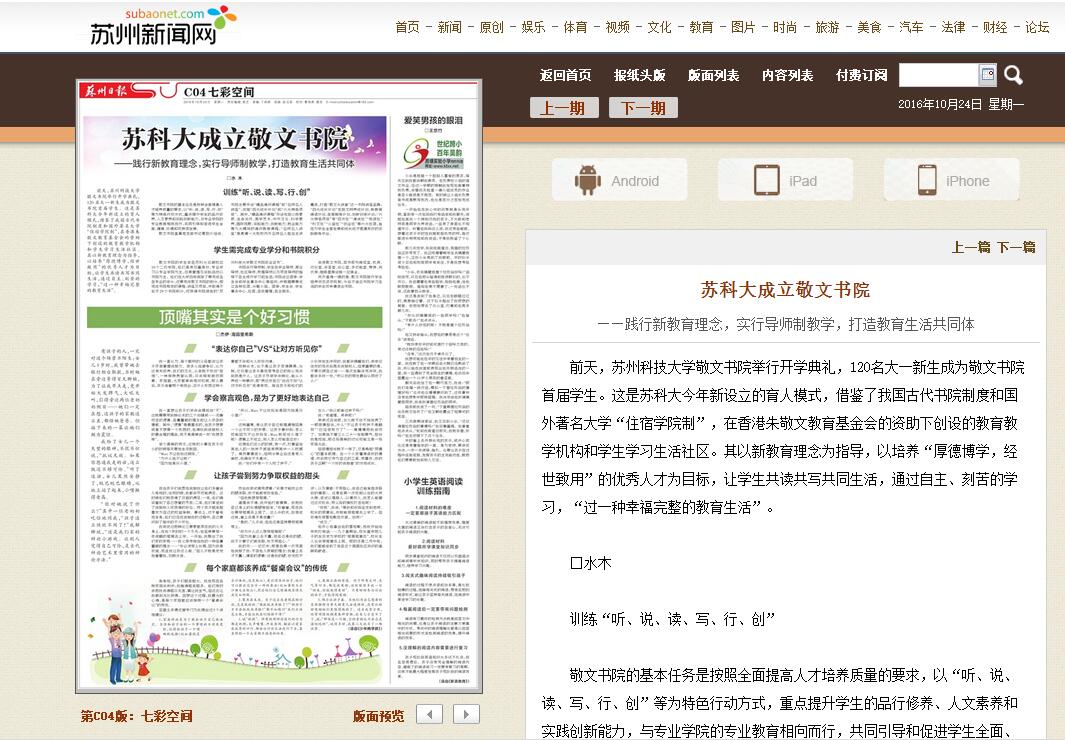
Task: Select 返回首页 in the dark toolbar
Action: tap(565, 75)
